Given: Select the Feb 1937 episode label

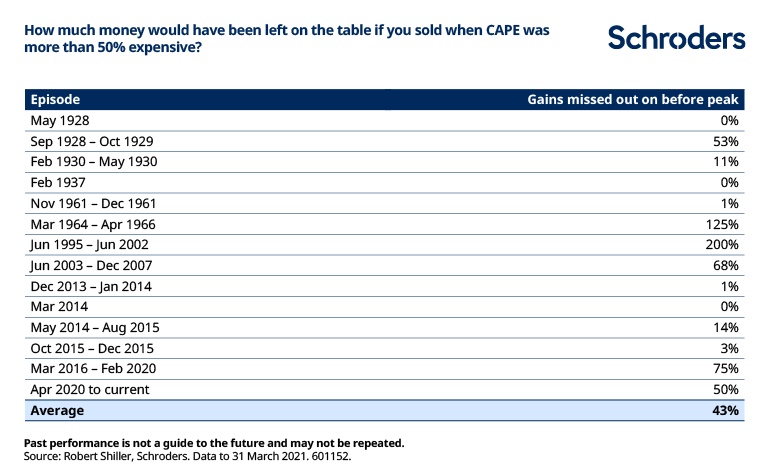Looking at the screenshot, I should pos(58,182).
